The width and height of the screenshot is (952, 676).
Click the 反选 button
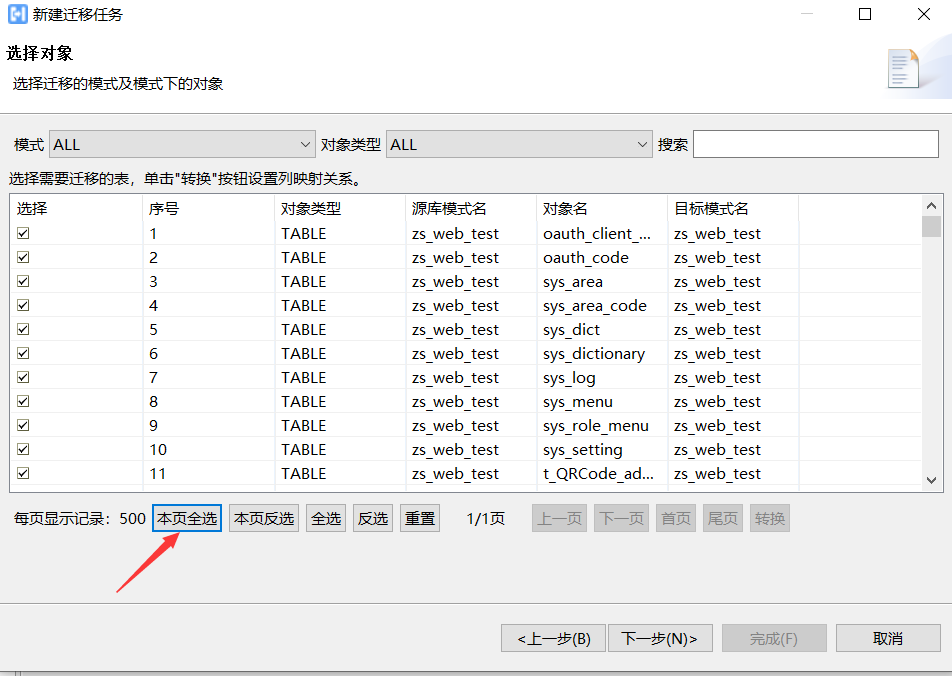[372, 518]
